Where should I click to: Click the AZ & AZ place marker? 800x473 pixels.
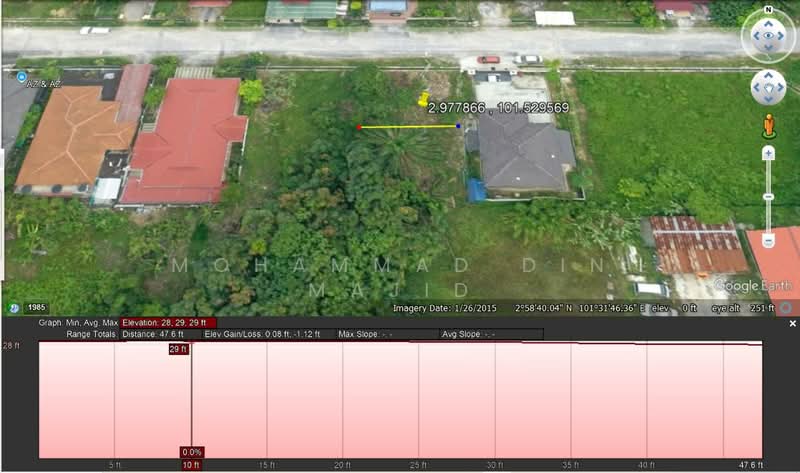(x=22, y=76)
